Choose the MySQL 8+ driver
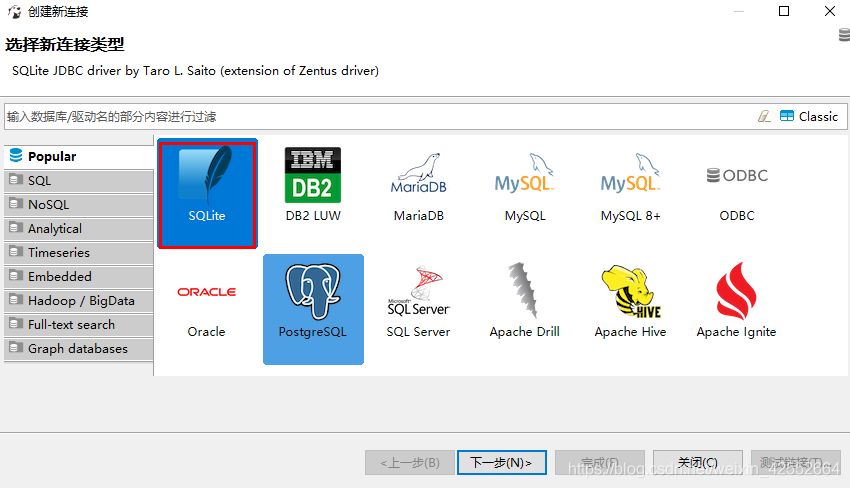Image resolution: width=850 pixels, height=488 pixels. 630,185
